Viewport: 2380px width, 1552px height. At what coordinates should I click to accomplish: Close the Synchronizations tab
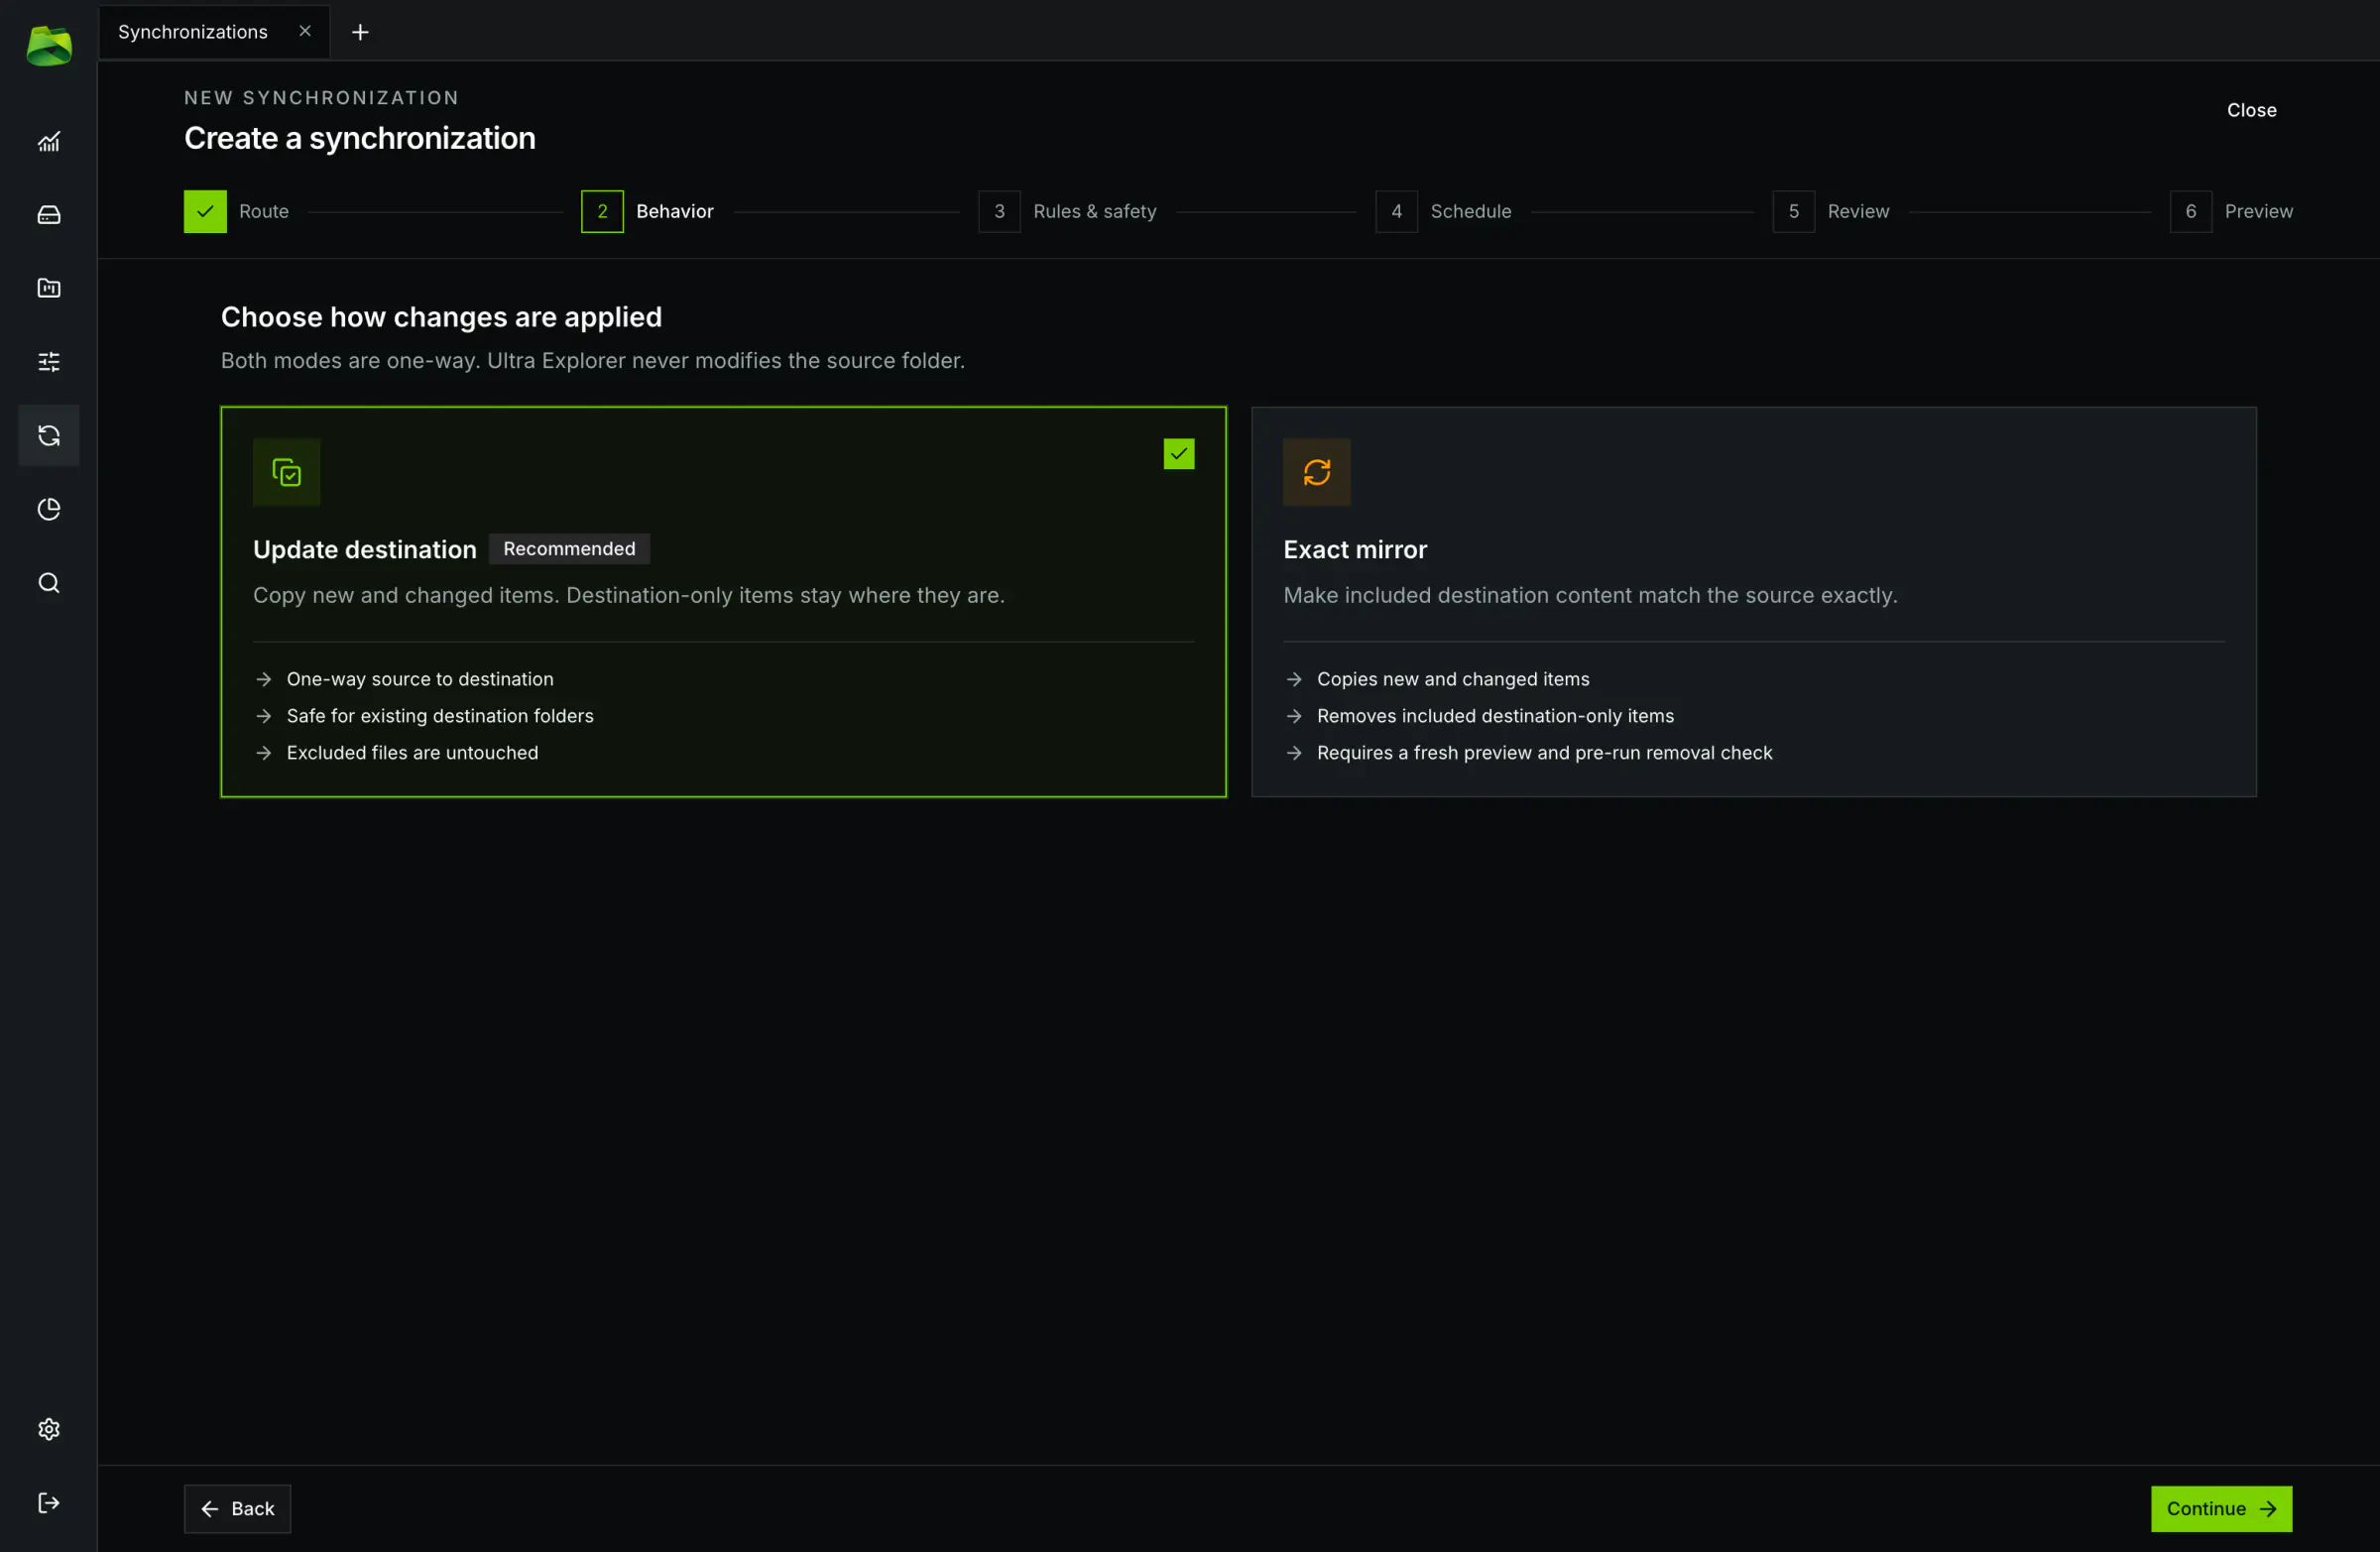click(x=305, y=31)
